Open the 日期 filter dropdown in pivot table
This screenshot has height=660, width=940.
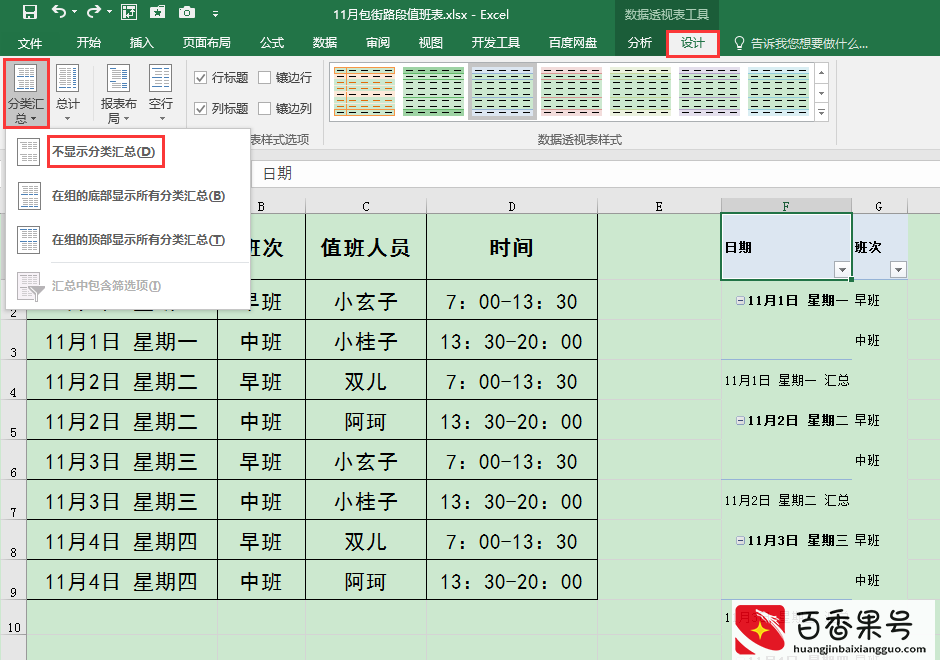(842, 270)
